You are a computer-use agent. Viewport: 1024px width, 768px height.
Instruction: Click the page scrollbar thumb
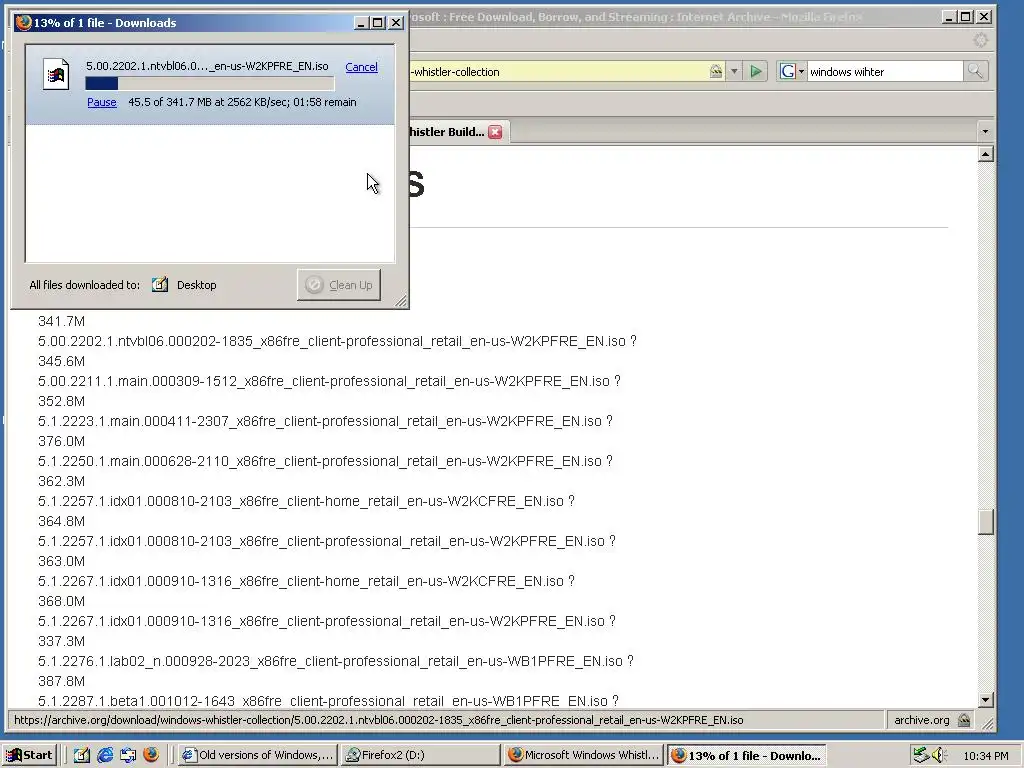pyautogui.click(x=985, y=522)
